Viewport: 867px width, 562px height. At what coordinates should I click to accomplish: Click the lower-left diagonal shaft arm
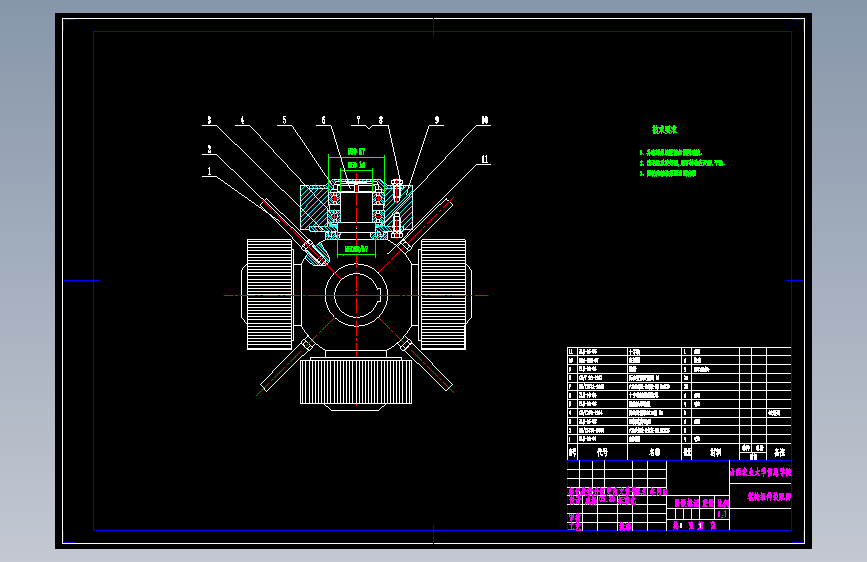(x=287, y=365)
